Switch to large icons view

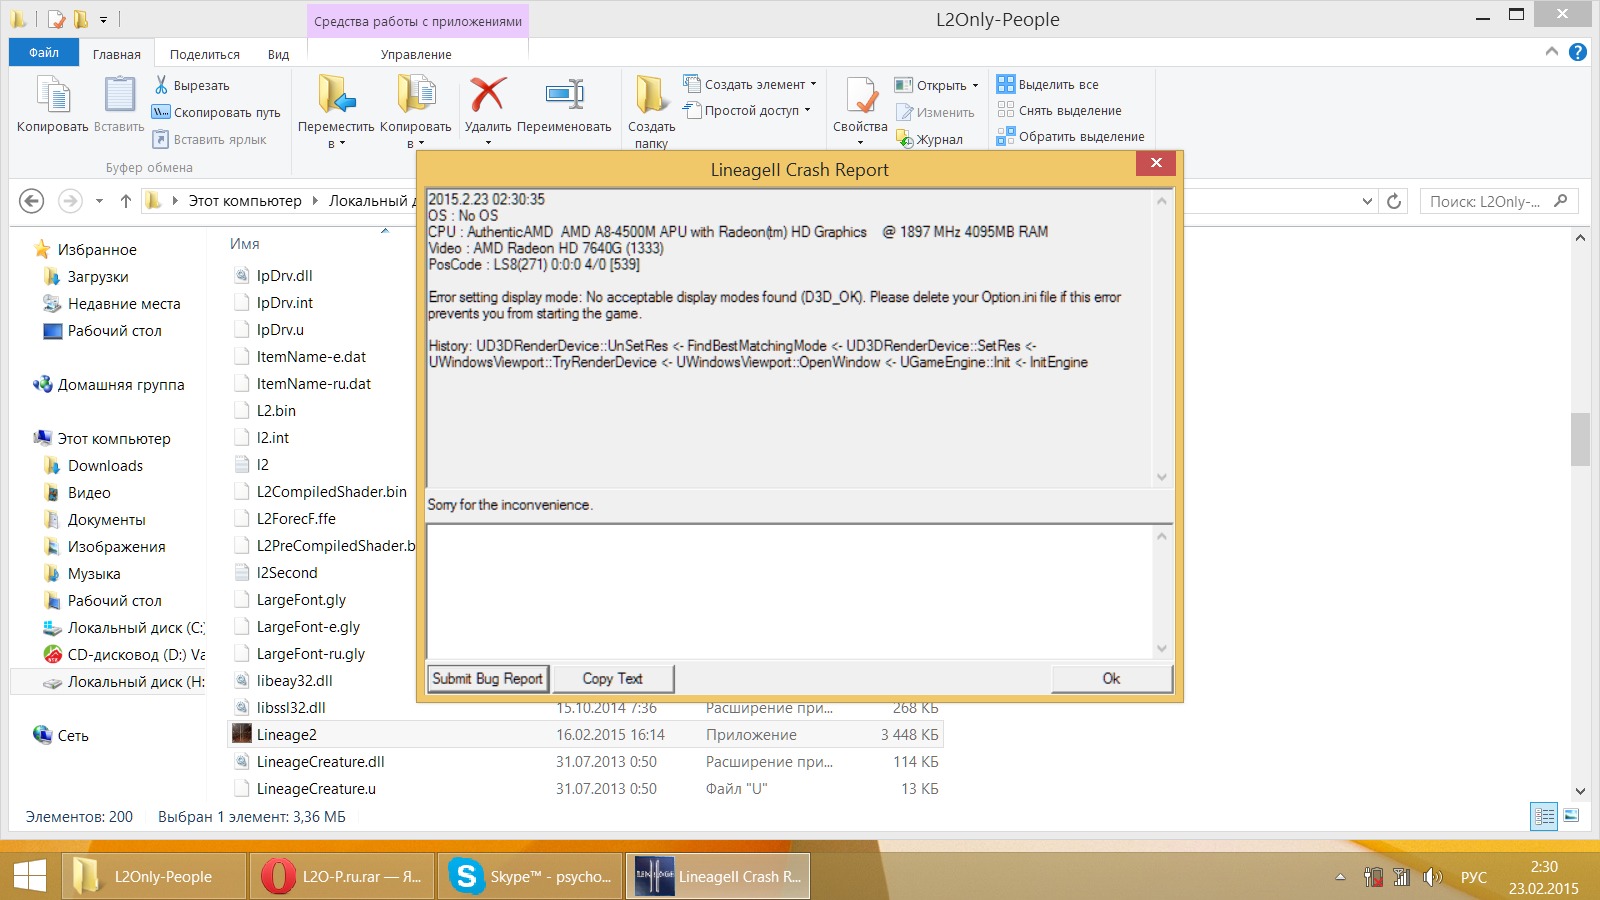click(1572, 817)
